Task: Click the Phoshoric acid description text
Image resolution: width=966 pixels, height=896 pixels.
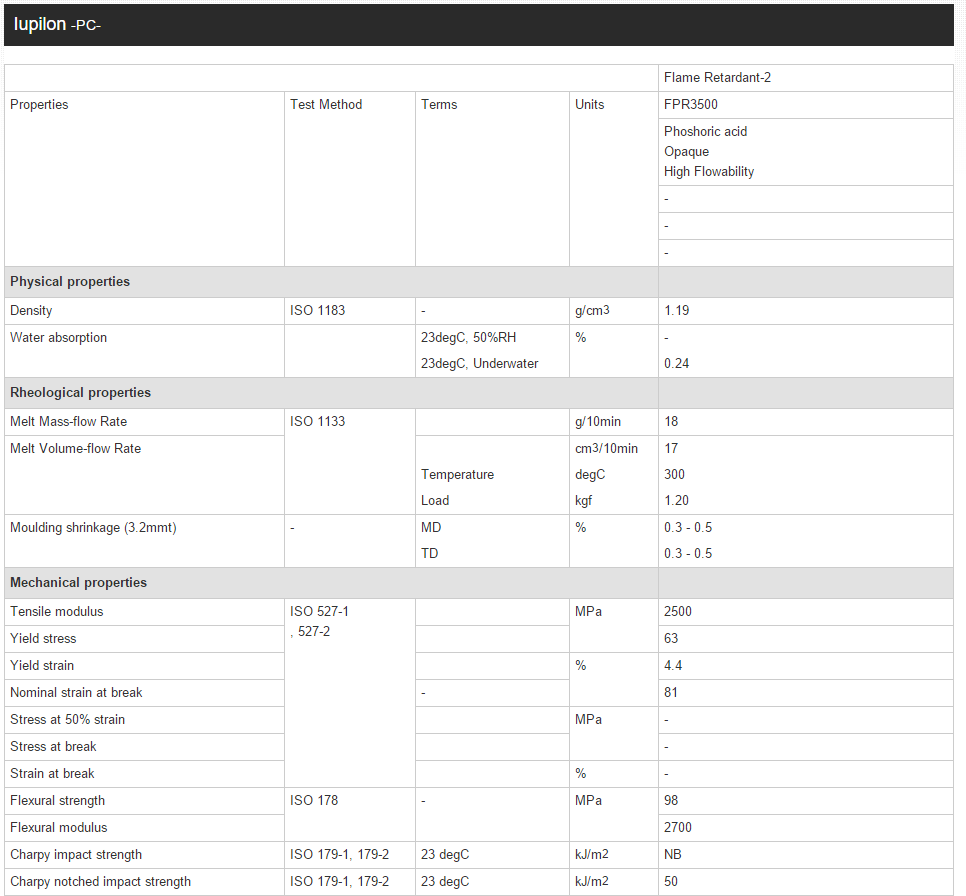Action: [x=705, y=132]
